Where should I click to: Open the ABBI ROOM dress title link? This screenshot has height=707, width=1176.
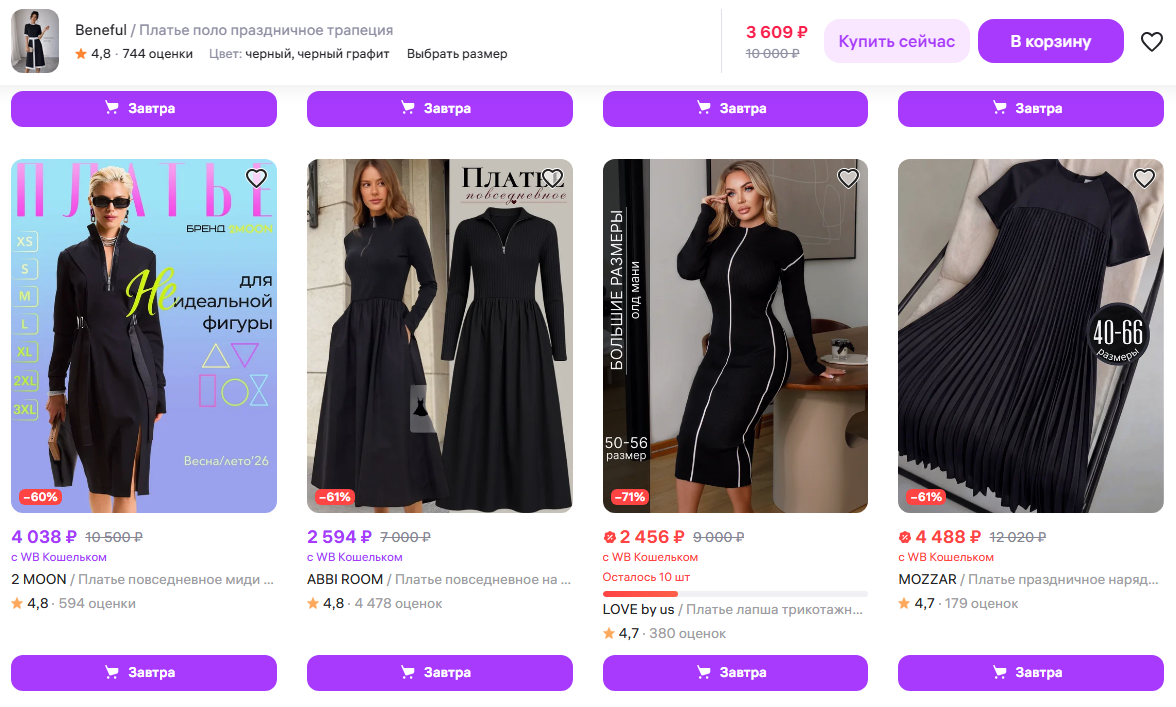pyautogui.click(x=440, y=579)
